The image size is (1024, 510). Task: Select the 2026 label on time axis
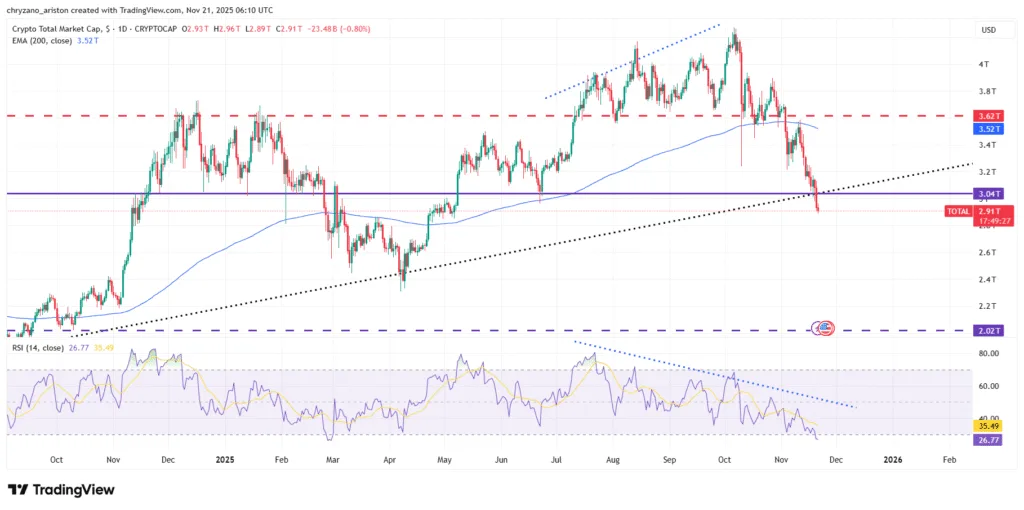click(x=893, y=459)
